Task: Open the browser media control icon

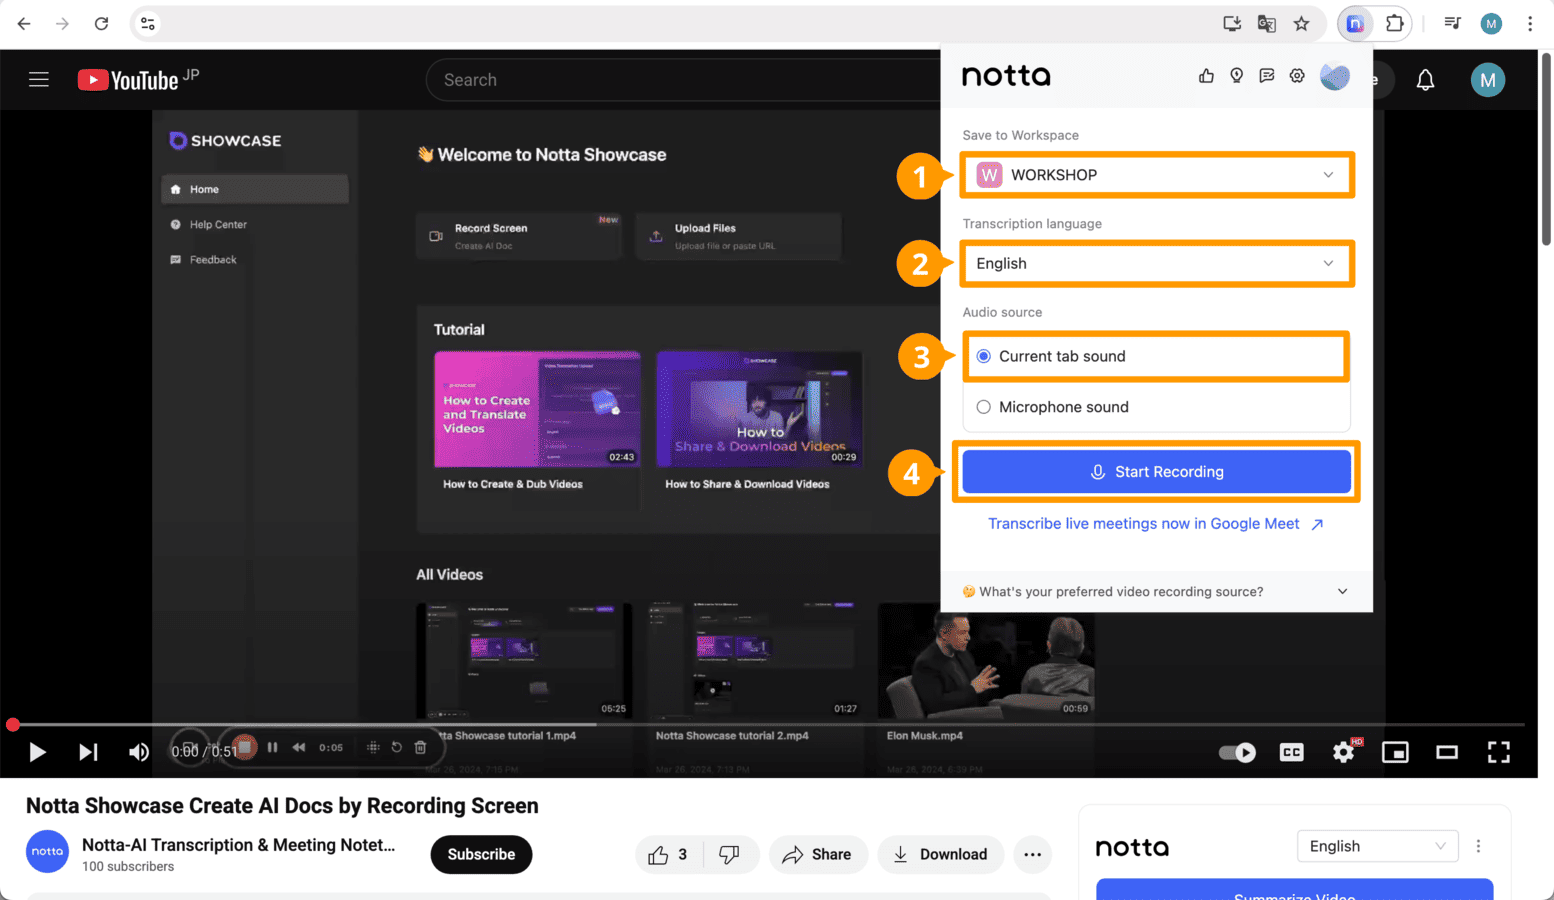Action: [x=1453, y=24]
